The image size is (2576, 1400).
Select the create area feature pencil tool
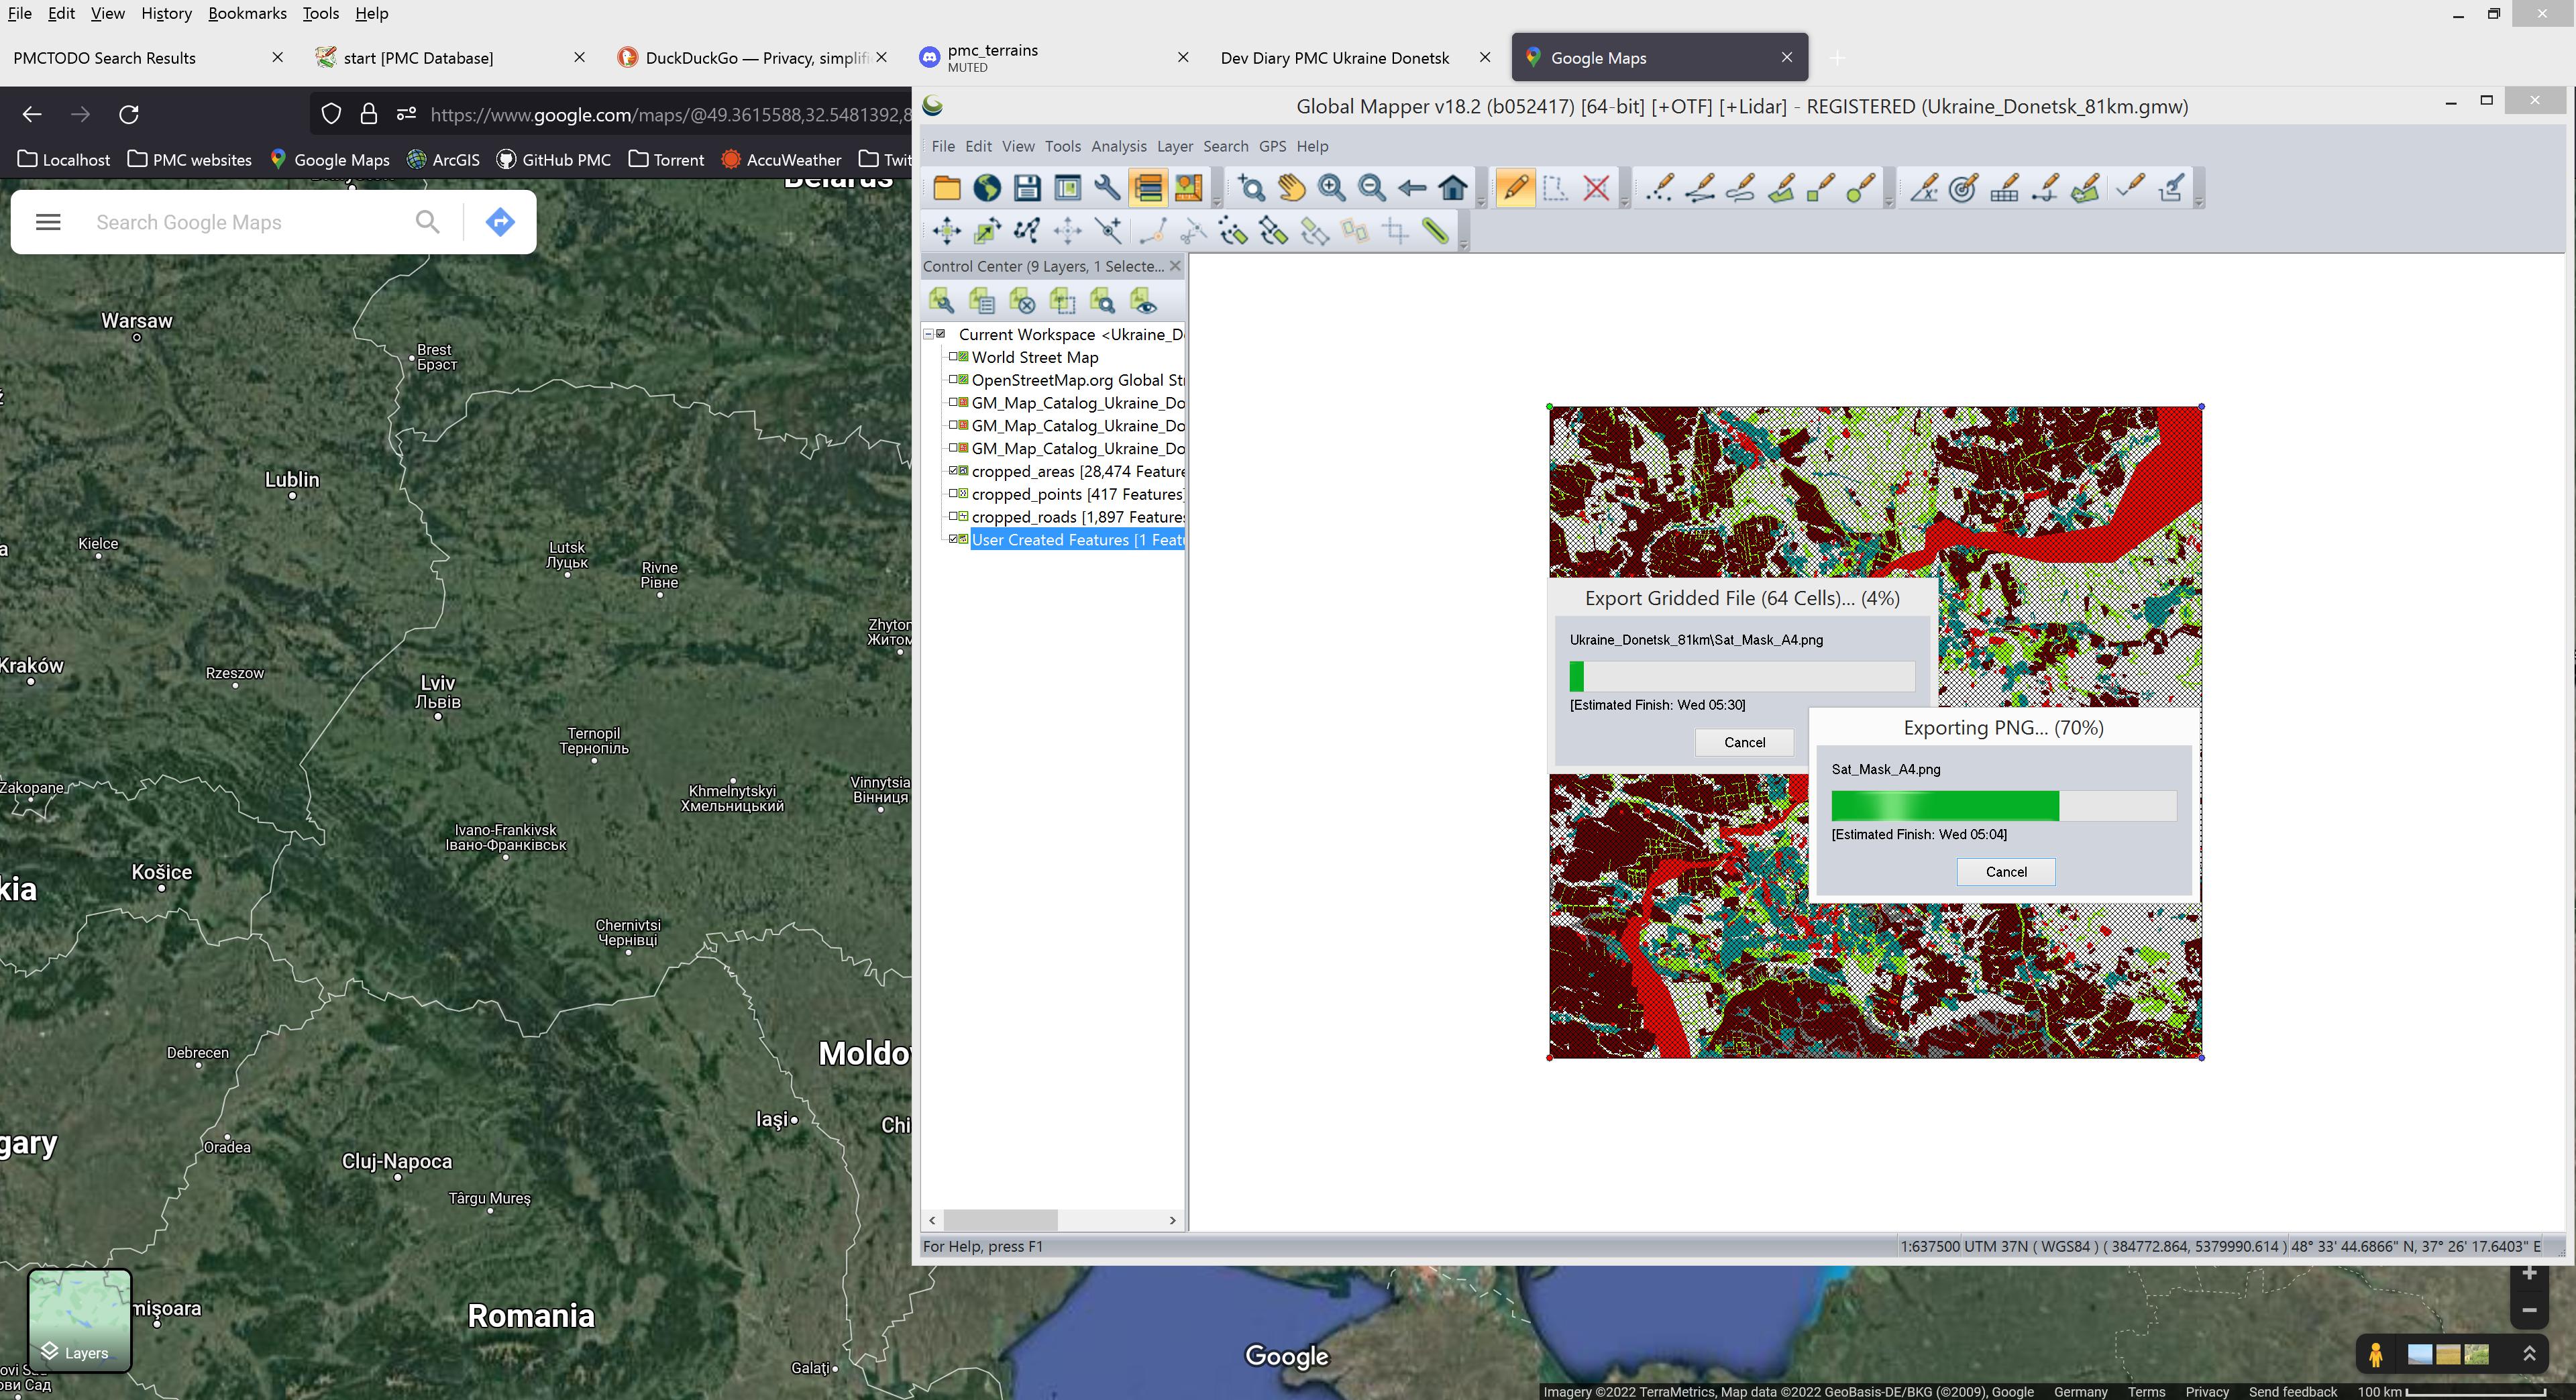point(1781,188)
